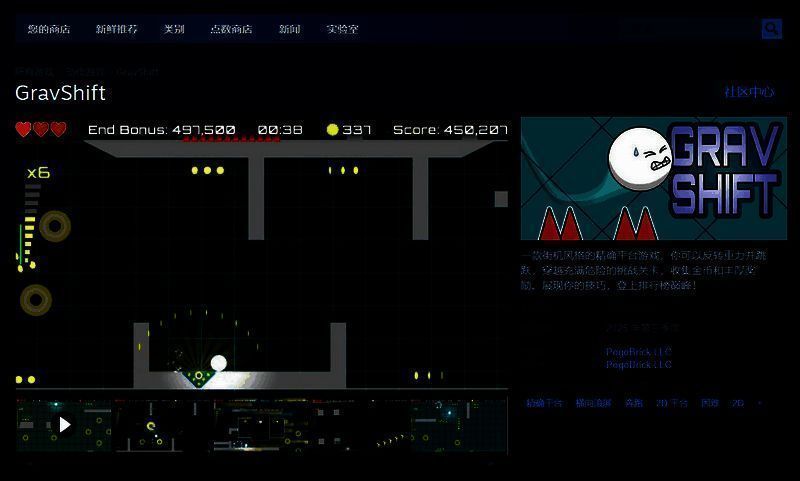Click the GRAV SHIFT header capsule image
Viewport: 800px width, 481px height.
(x=653, y=178)
